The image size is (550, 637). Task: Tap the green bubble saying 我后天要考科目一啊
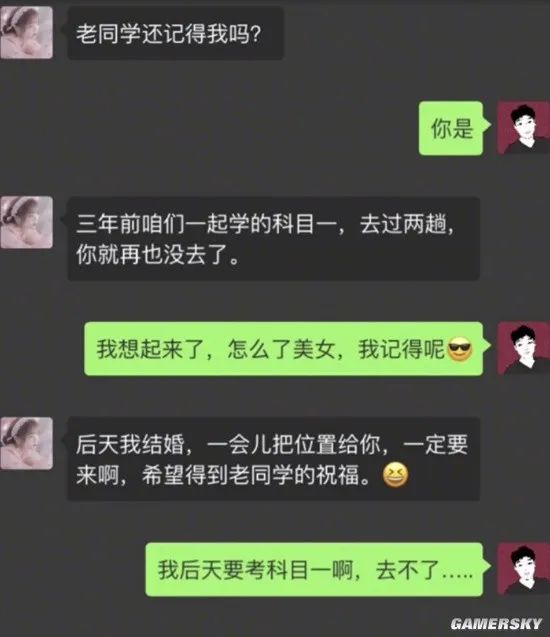pyautogui.click(x=314, y=570)
